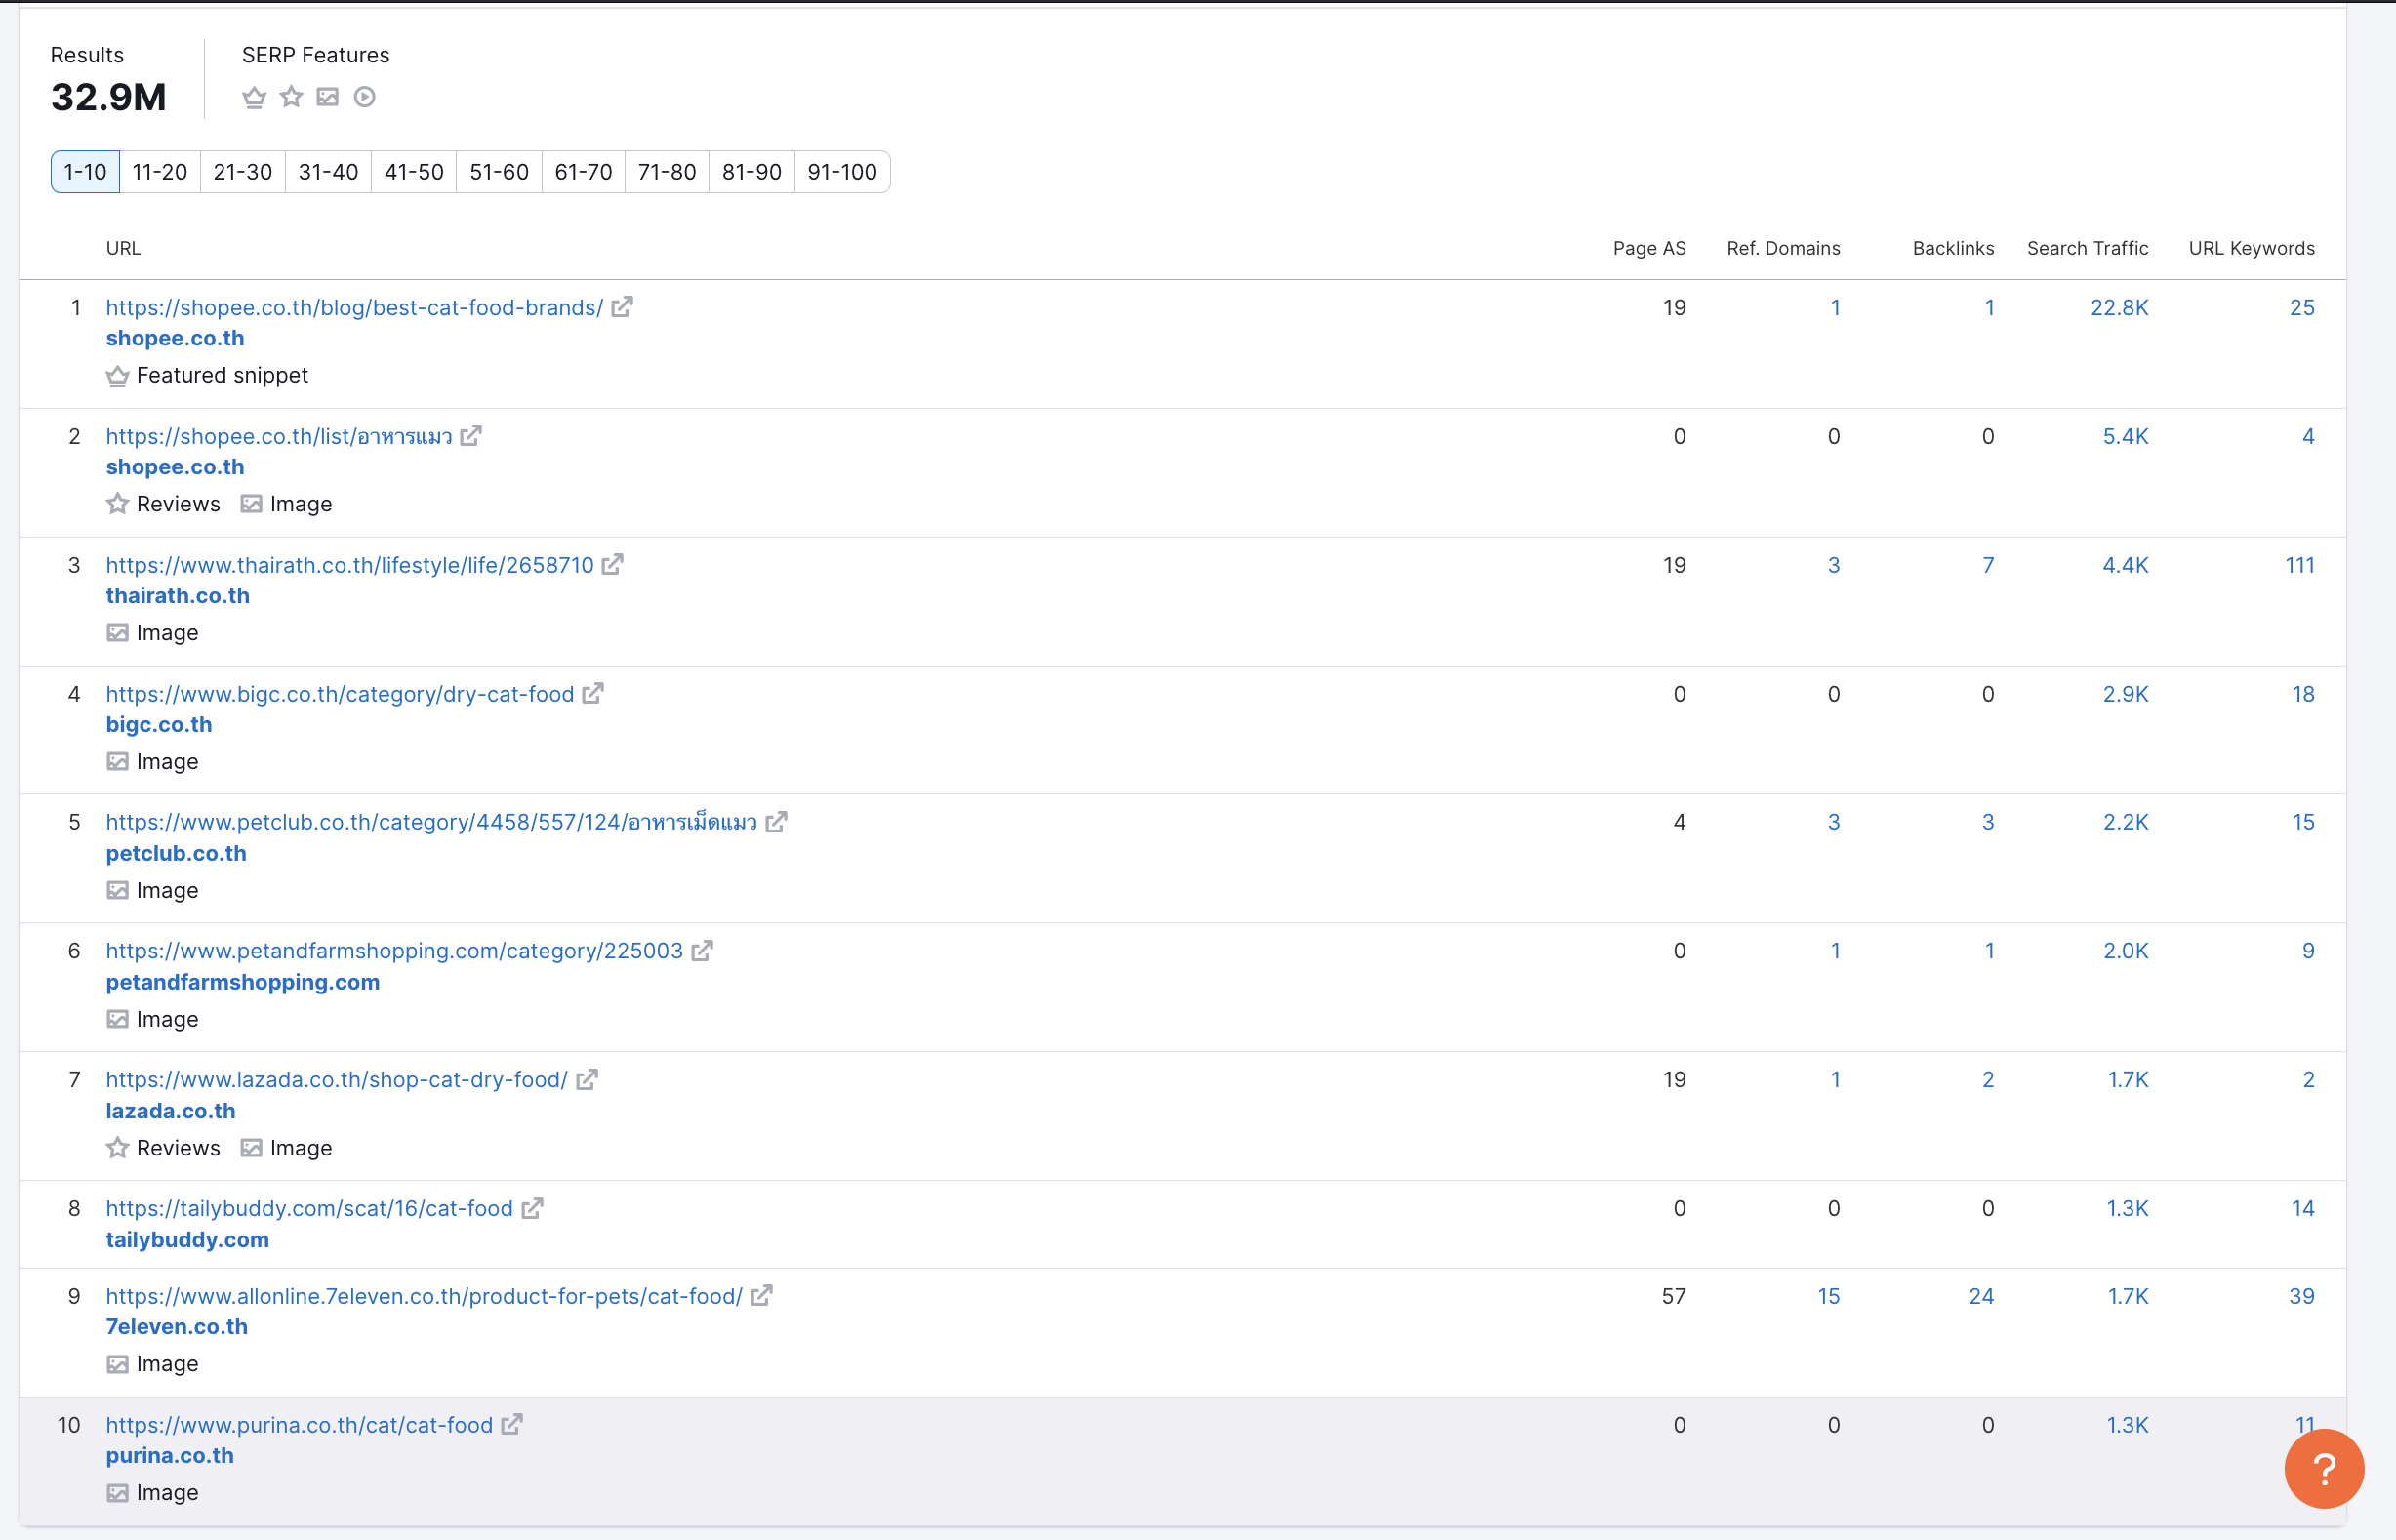
Task: Click URL Keywords value 111 for thairath
Action: click(x=2300, y=566)
